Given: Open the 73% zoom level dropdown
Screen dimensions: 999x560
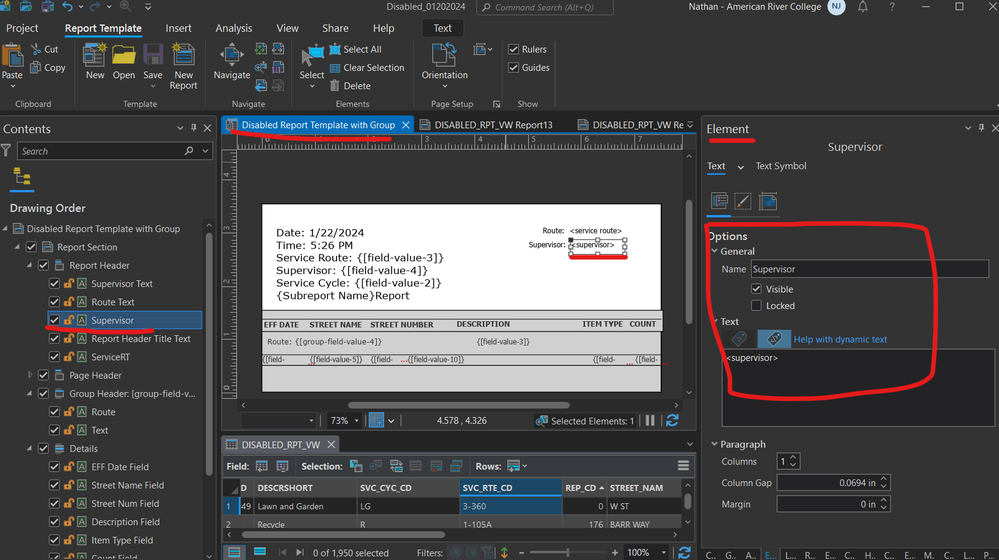Looking at the screenshot, I should pyautogui.click(x=357, y=420).
